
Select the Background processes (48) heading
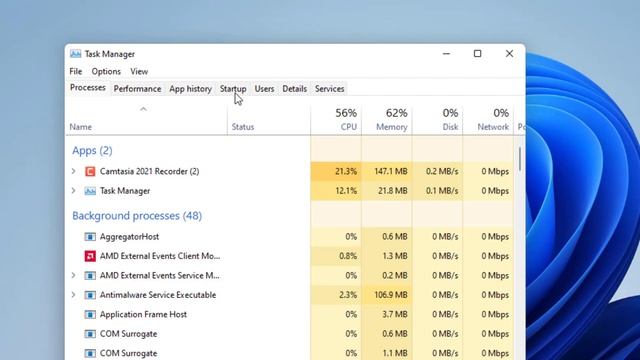pos(137,216)
